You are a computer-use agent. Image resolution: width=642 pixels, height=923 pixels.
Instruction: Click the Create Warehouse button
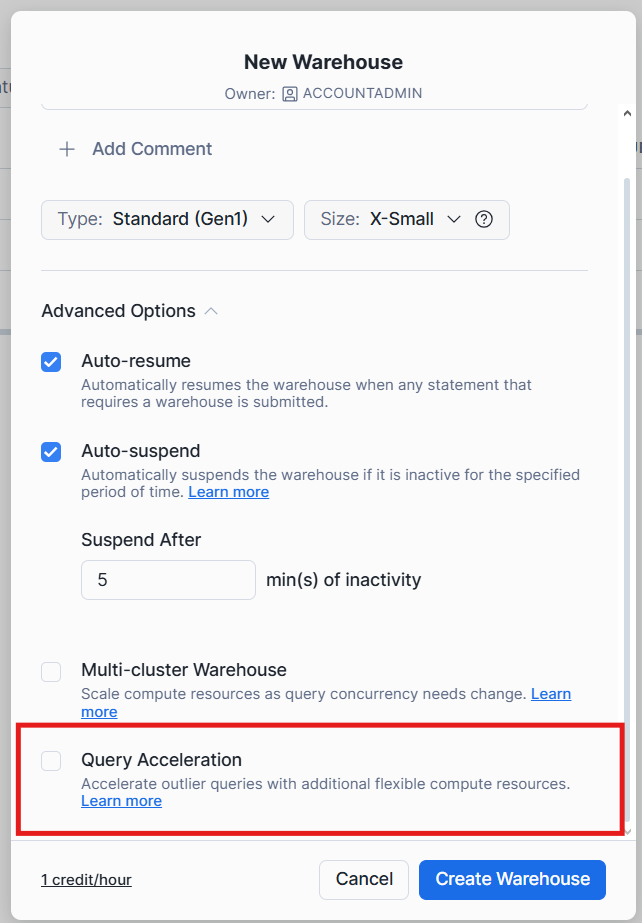tap(512, 879)
